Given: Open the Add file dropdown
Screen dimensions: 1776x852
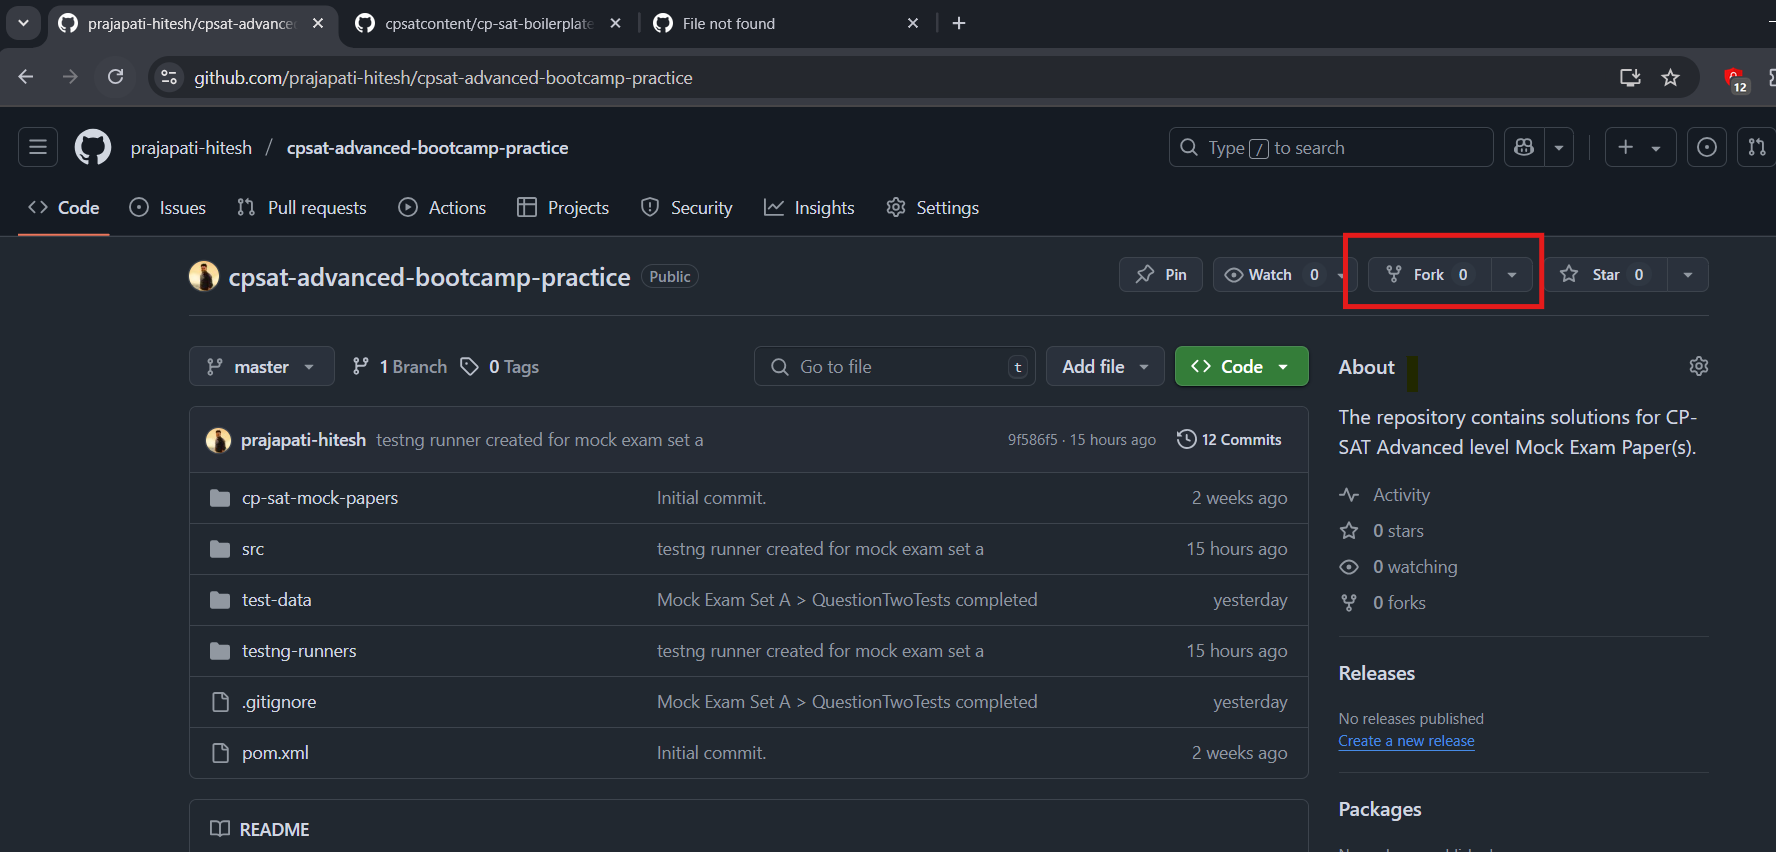Looking at the screenshot, I should pyautogui.click(x=1105, y=367).
